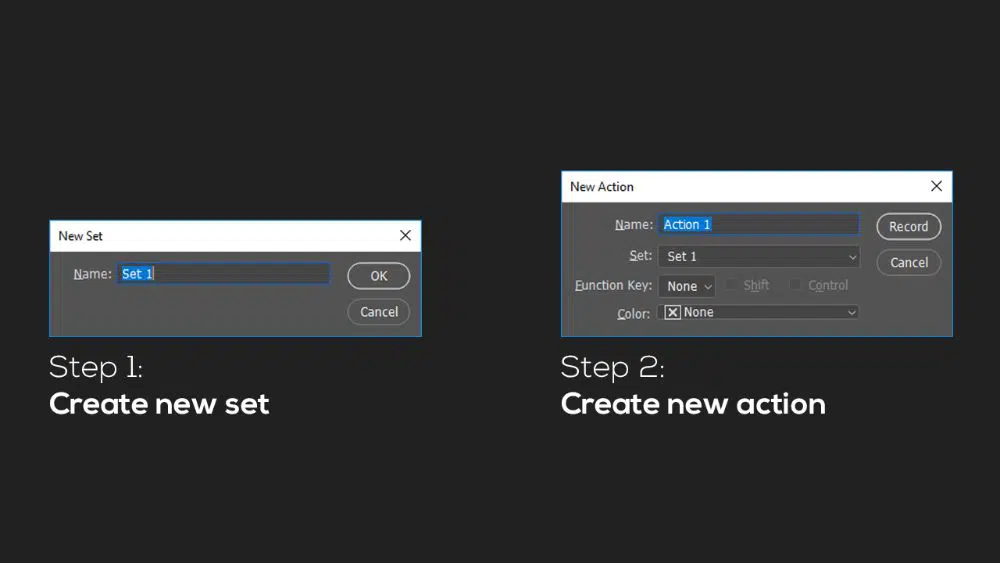Viewport: 1000px width, 563px height.
Task: Click the Function Key label
Action: (x=613, y=286)
